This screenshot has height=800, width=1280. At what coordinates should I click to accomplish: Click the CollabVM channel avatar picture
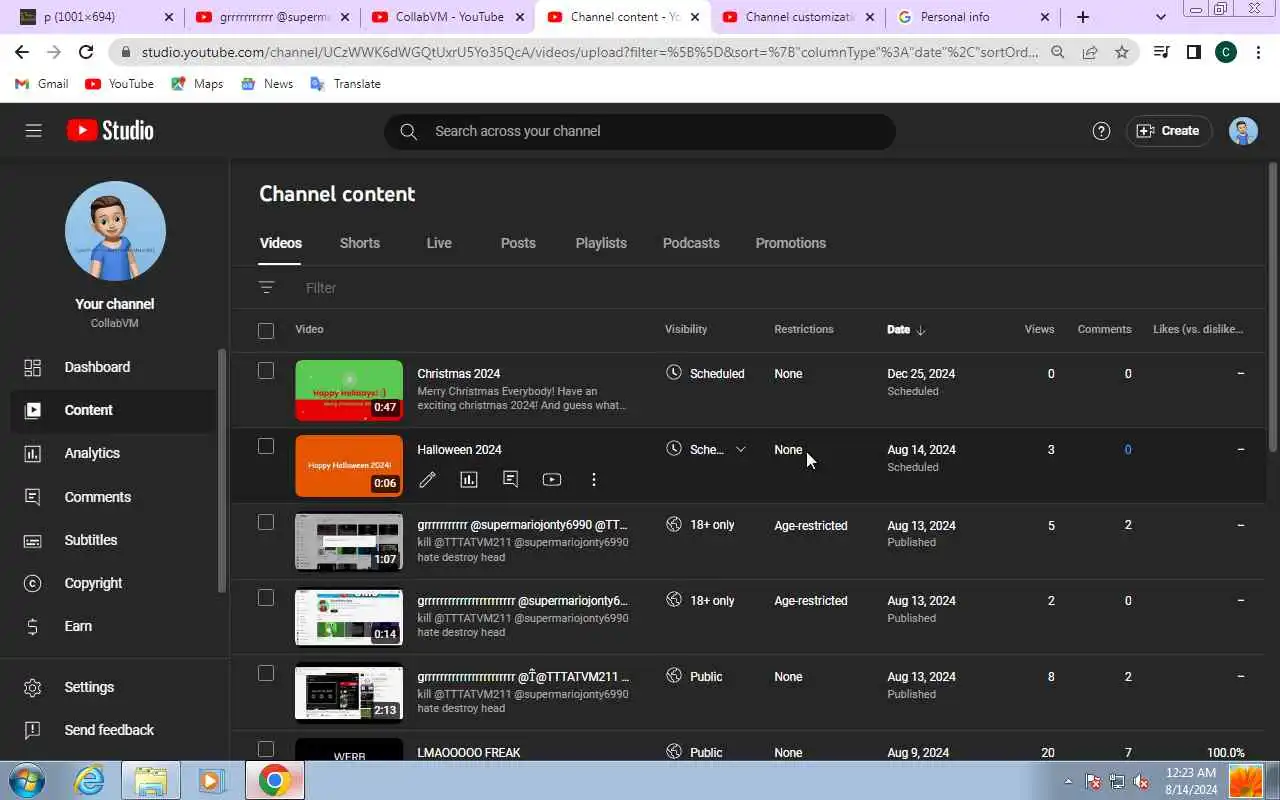(x=115, y=231)
